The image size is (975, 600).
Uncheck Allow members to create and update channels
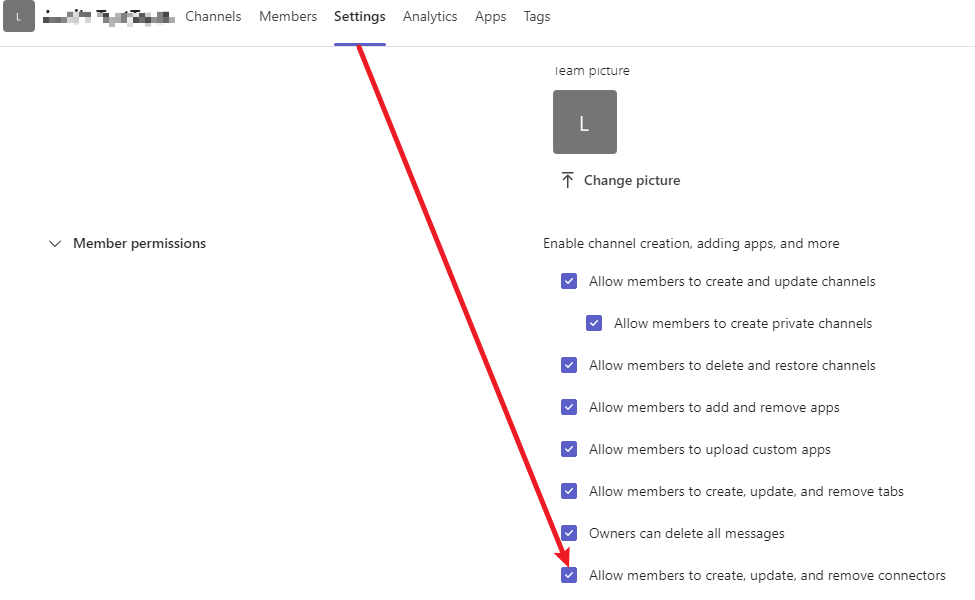pyautogui.click(x=569, y=281)
